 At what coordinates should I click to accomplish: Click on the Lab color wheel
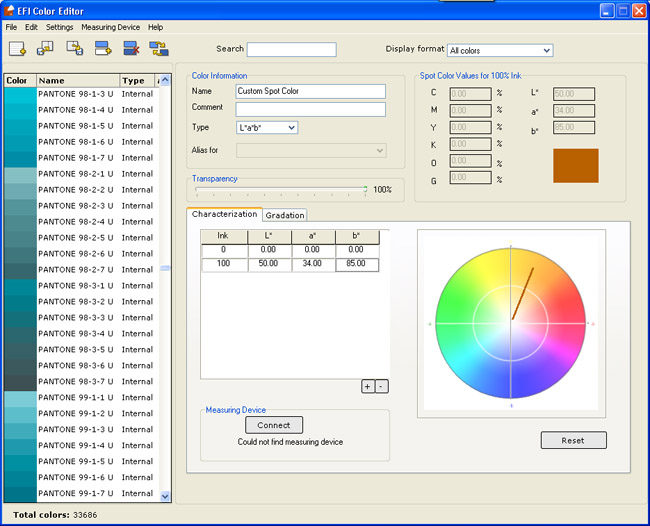coord(510,323)
